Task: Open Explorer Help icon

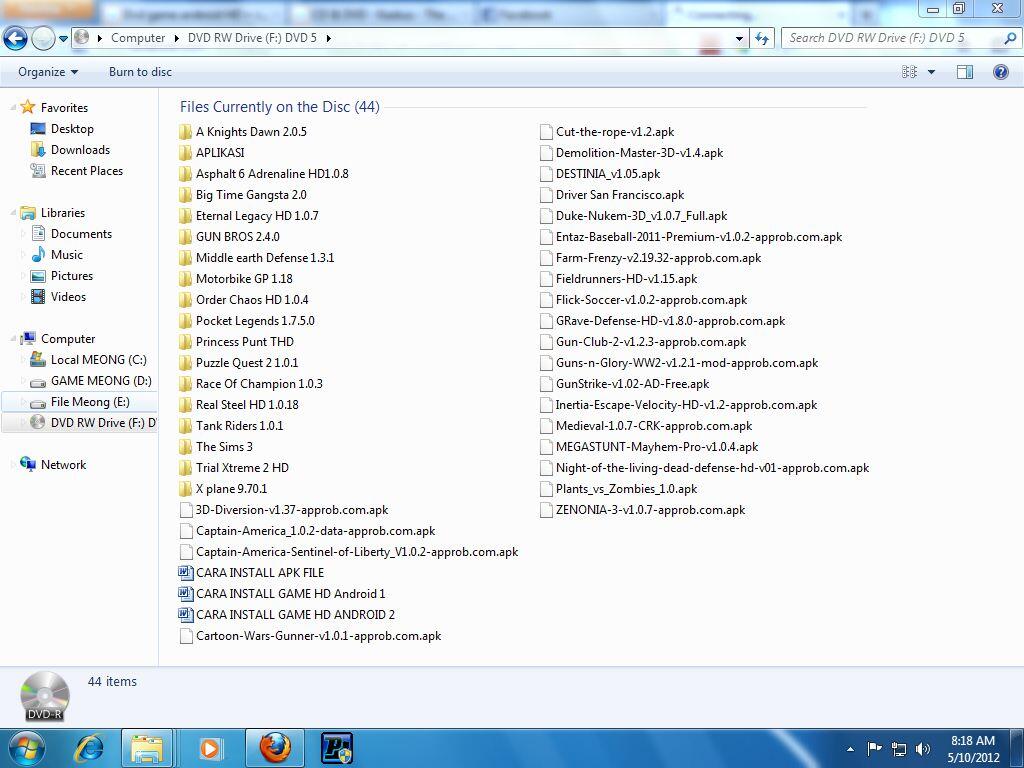Action: point(1000,72)
